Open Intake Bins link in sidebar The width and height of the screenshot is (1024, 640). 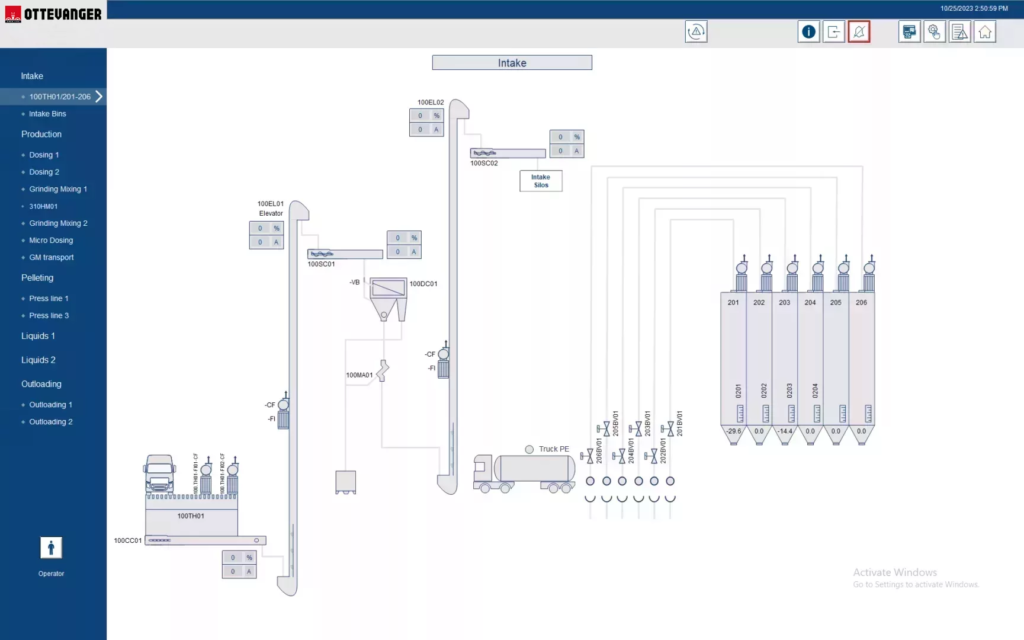click(x=47, y=114)
